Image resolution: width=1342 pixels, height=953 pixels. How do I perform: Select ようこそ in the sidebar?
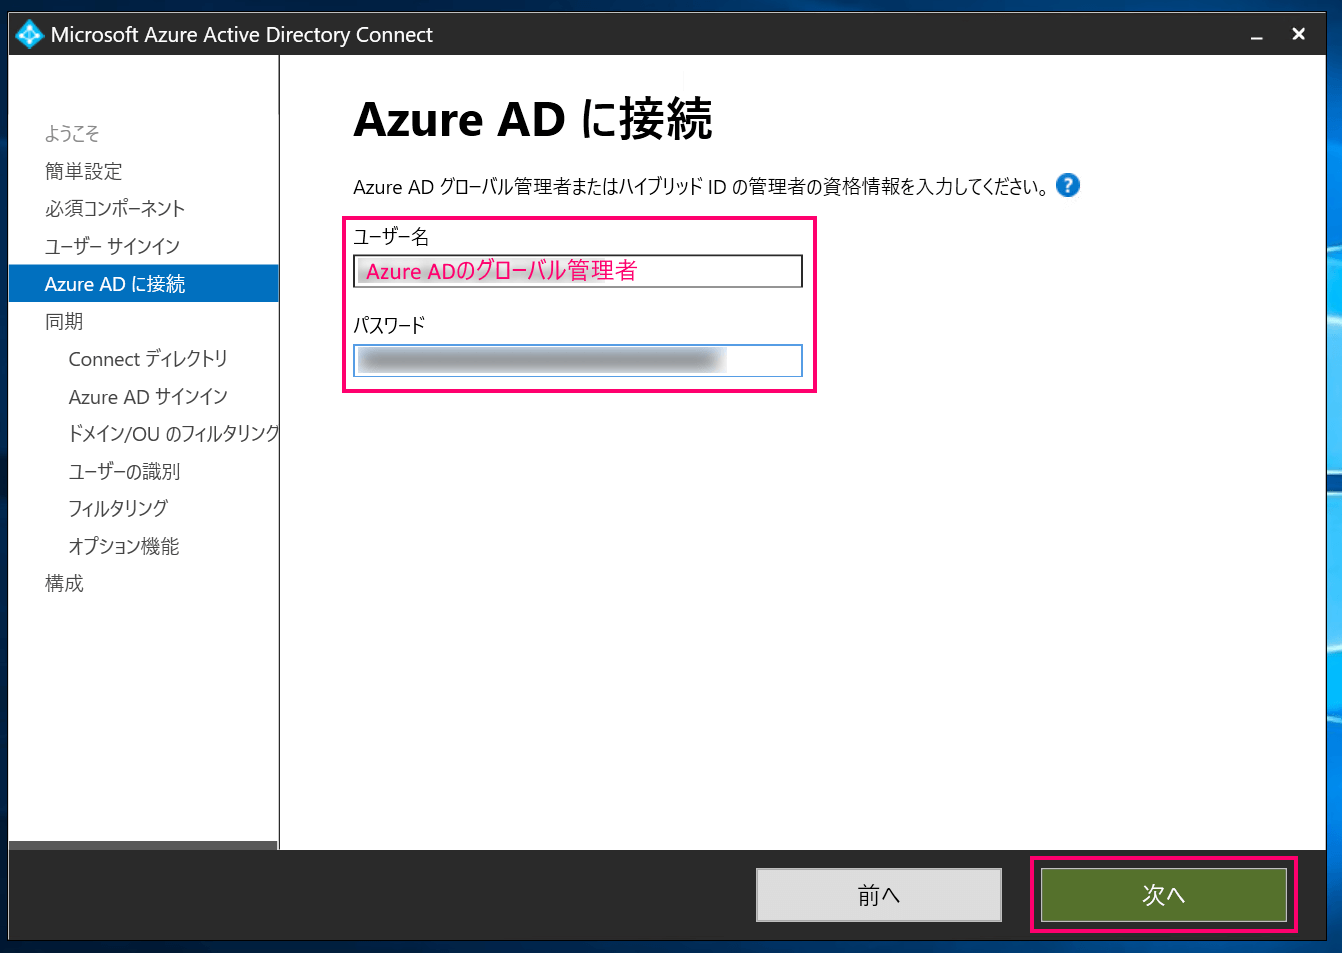72,133
